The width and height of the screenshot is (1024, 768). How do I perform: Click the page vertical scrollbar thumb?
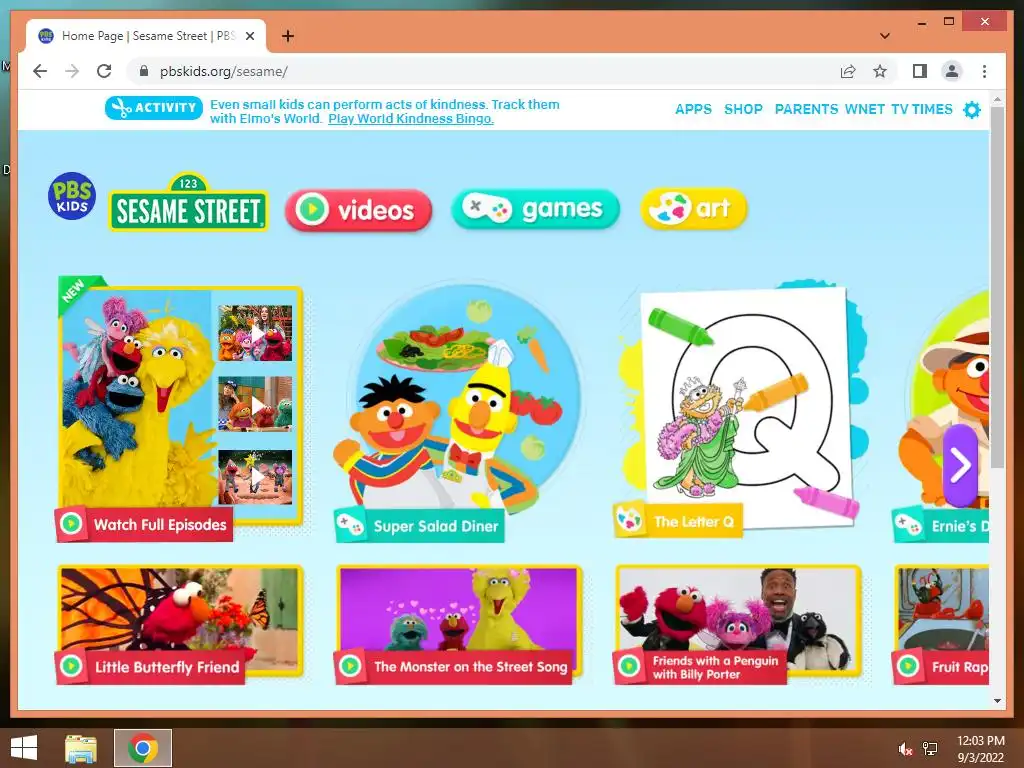997,287
